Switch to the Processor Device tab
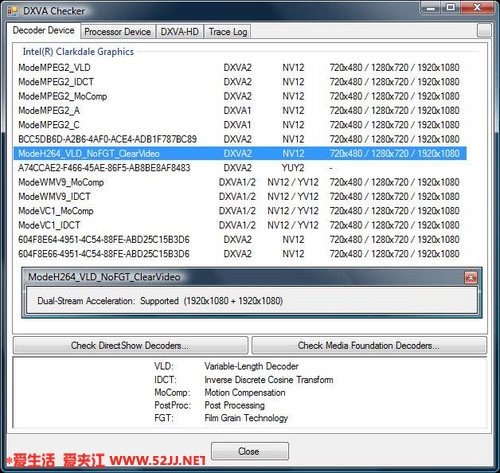This screenshot has height=473, width=500. (x=117, y=32)
